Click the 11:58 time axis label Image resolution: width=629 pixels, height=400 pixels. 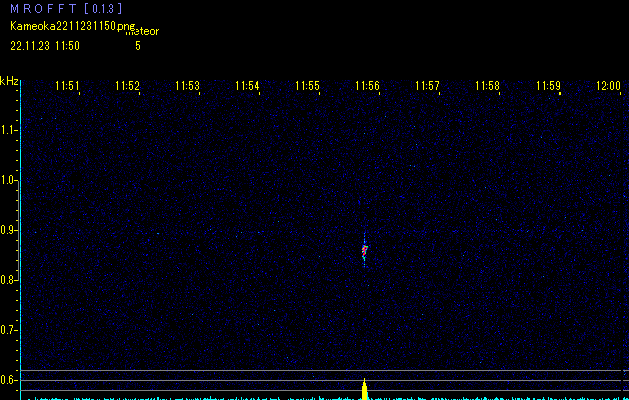pyautogui.click(x=487, y=86)
